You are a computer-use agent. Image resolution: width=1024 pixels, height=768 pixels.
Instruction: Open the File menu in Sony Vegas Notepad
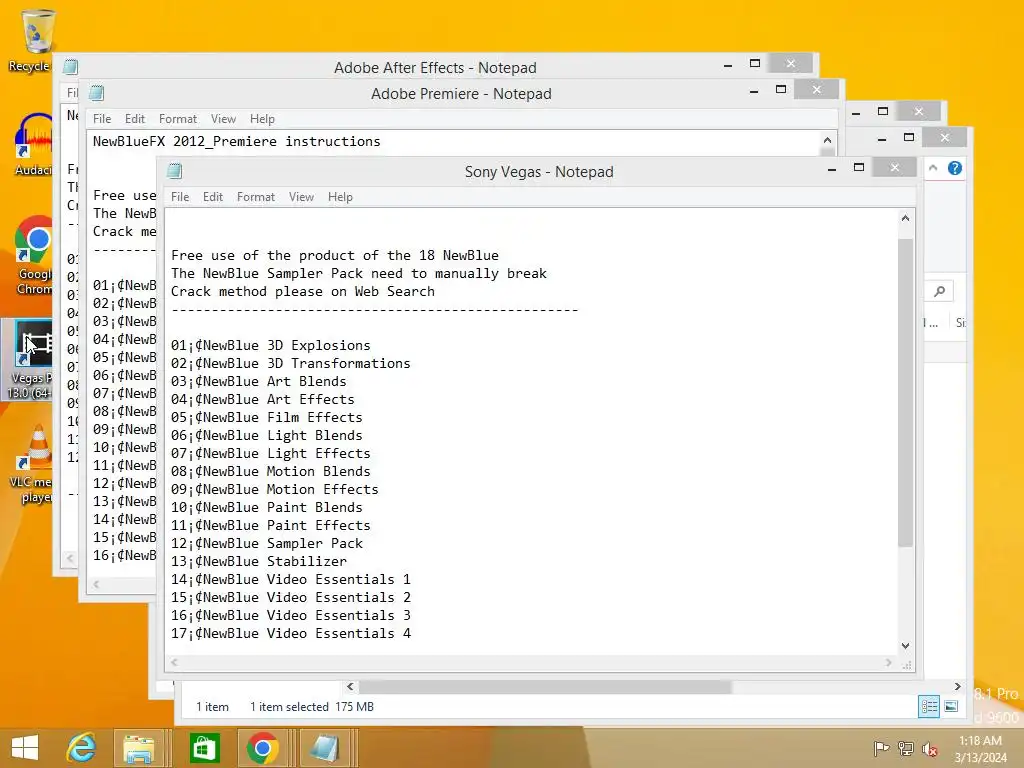pos(180,197)
